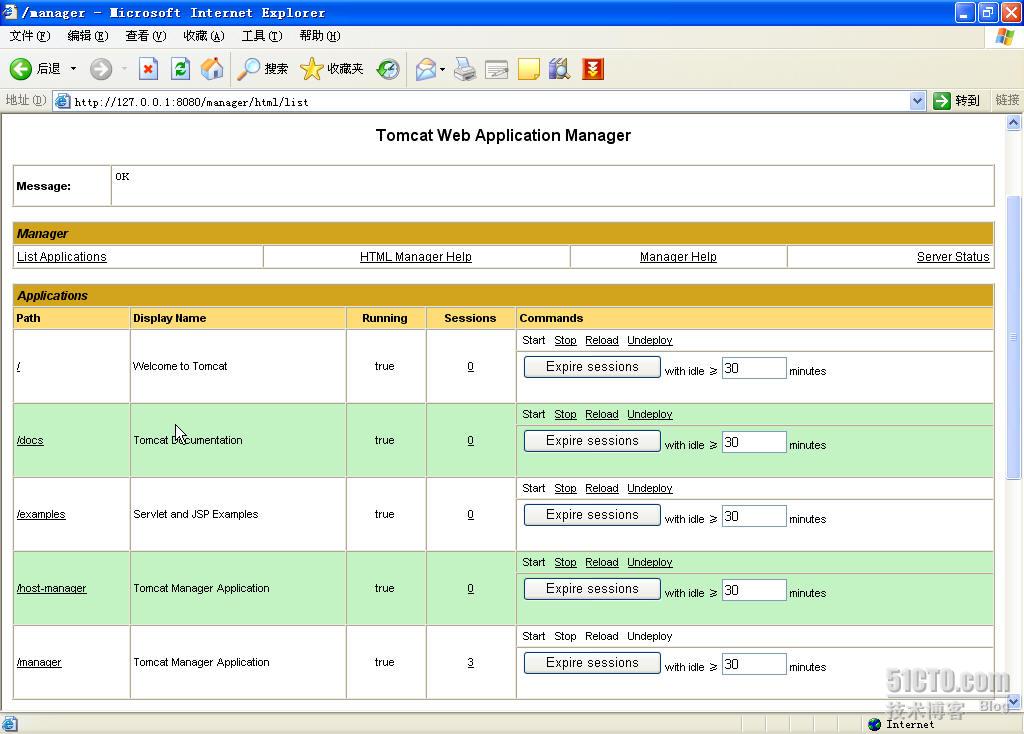View sessions count 0 for /examples
This screenshot has height=734, width=1024.
(x=470, y=515)
